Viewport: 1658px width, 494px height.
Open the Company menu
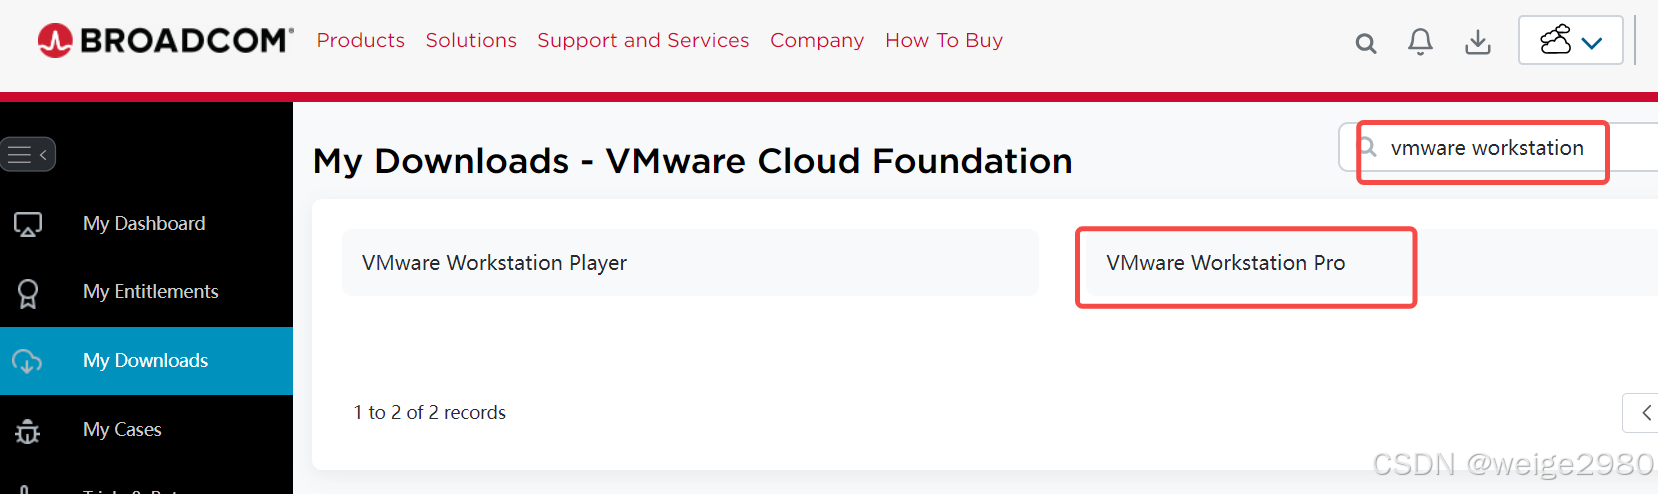(817, 40)
